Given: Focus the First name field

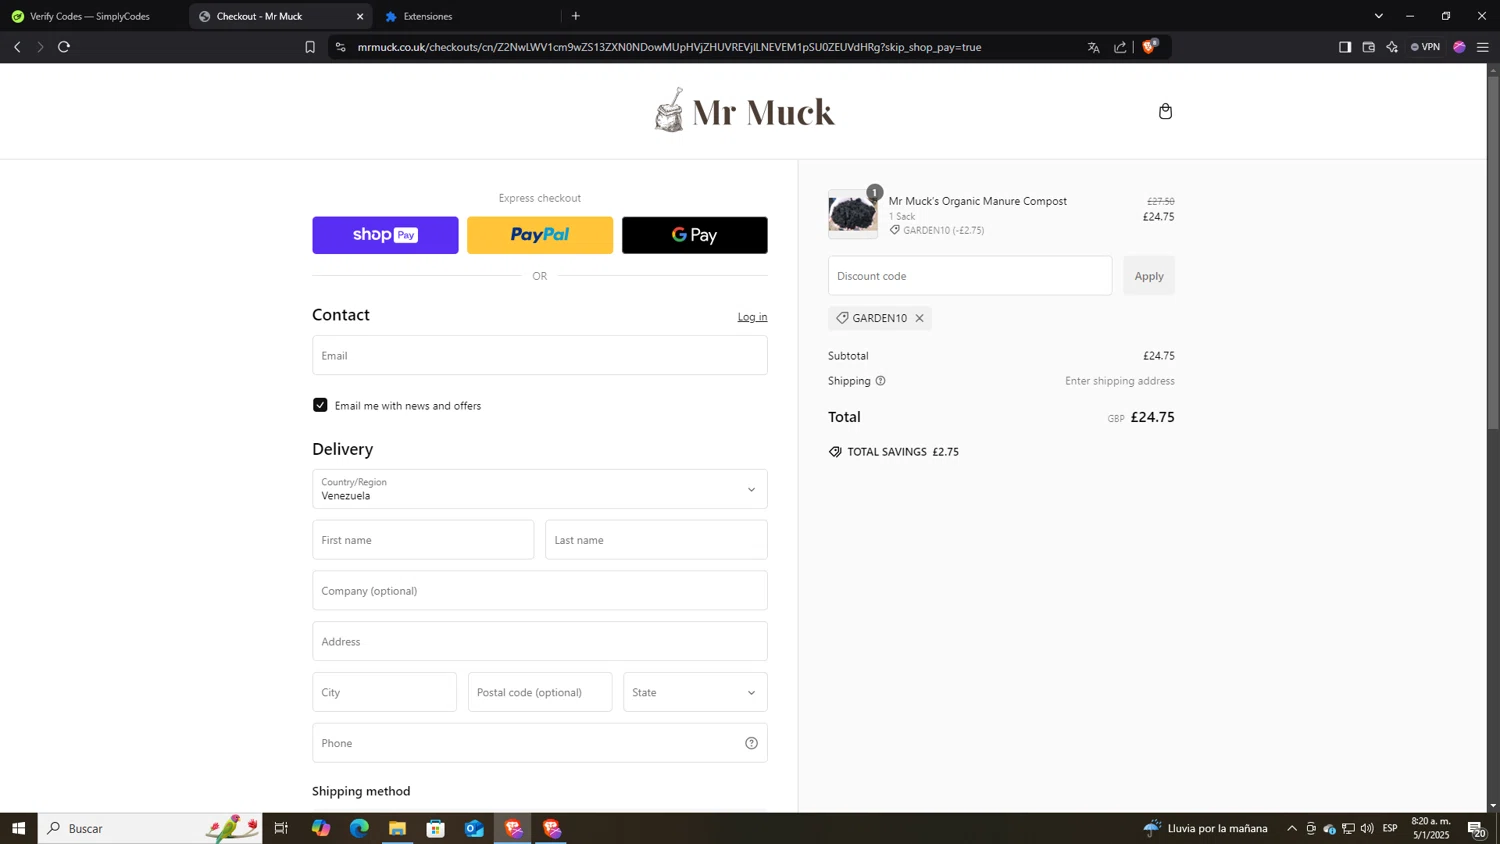Looking at the screenshot, I should click(x=423, y=540).
